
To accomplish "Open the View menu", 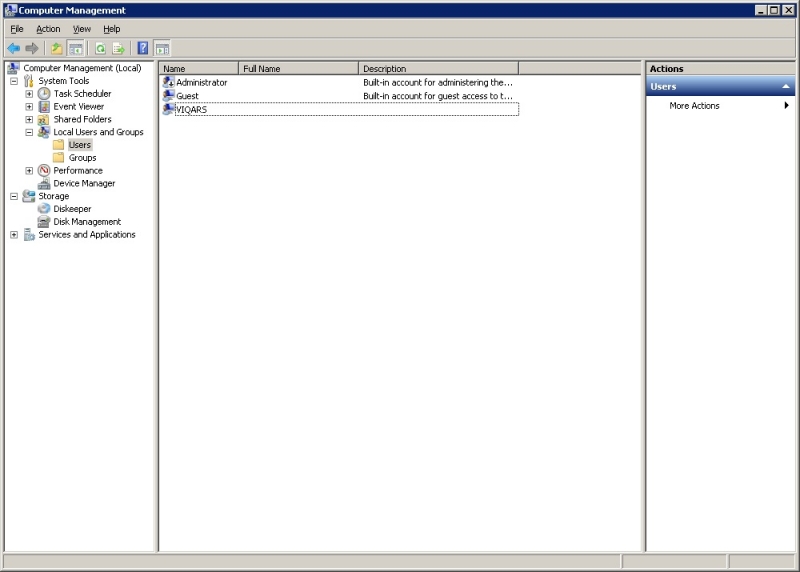I will point(81,29).
